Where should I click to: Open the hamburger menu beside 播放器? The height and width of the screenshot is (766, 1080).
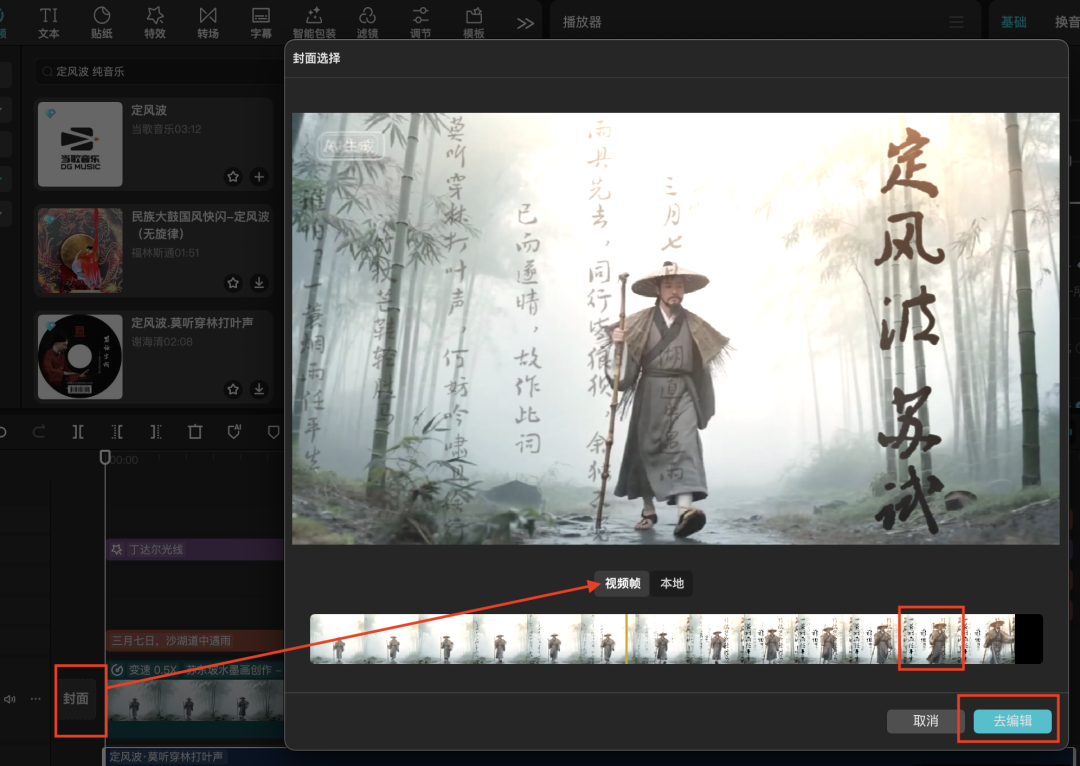(955, 20)
